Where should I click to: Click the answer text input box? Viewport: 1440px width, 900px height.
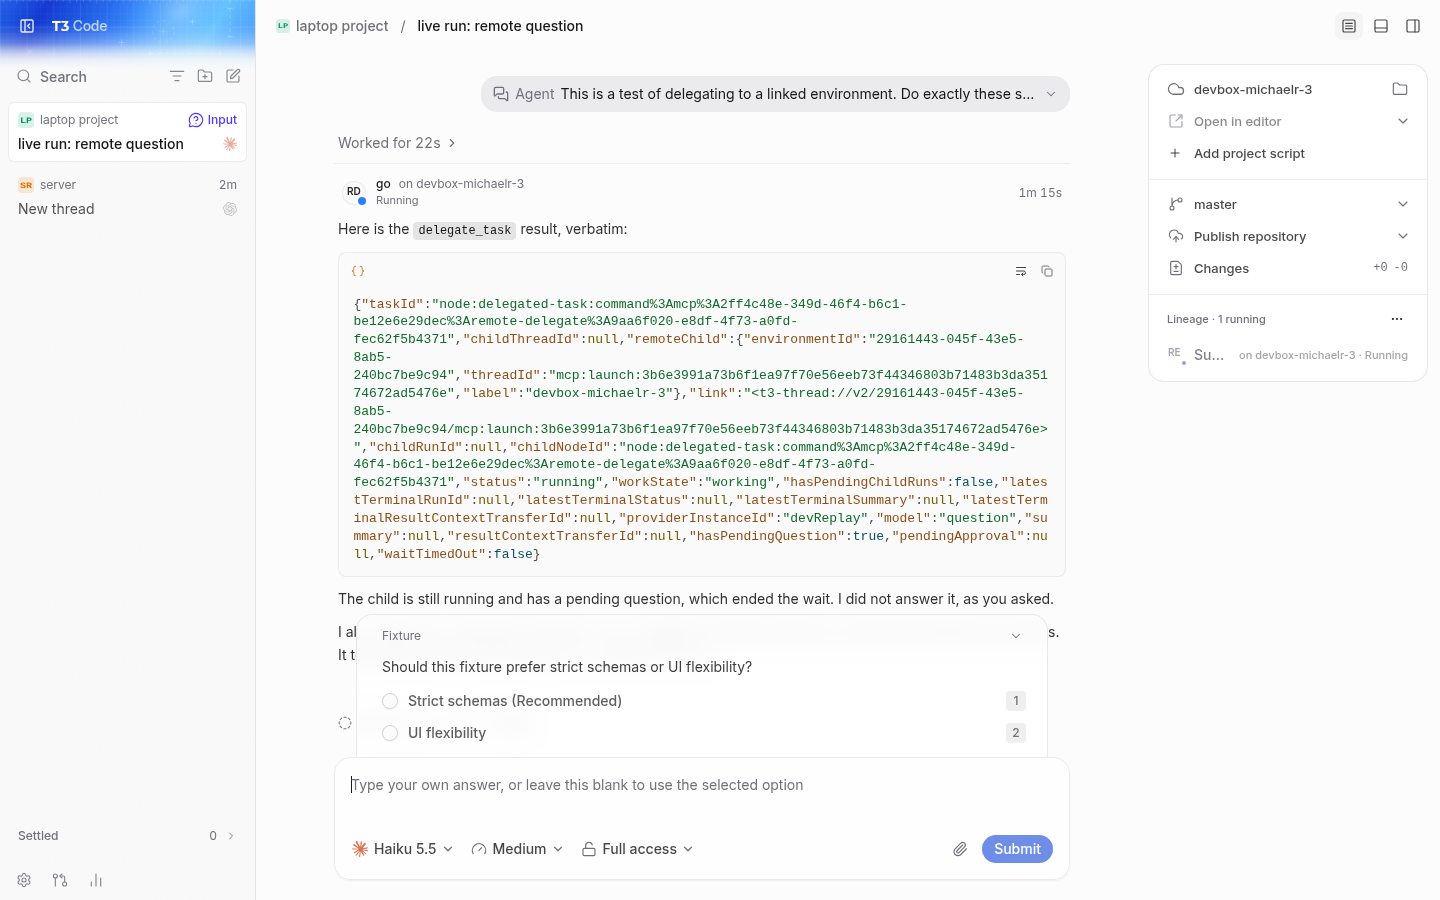pos(702,786)
